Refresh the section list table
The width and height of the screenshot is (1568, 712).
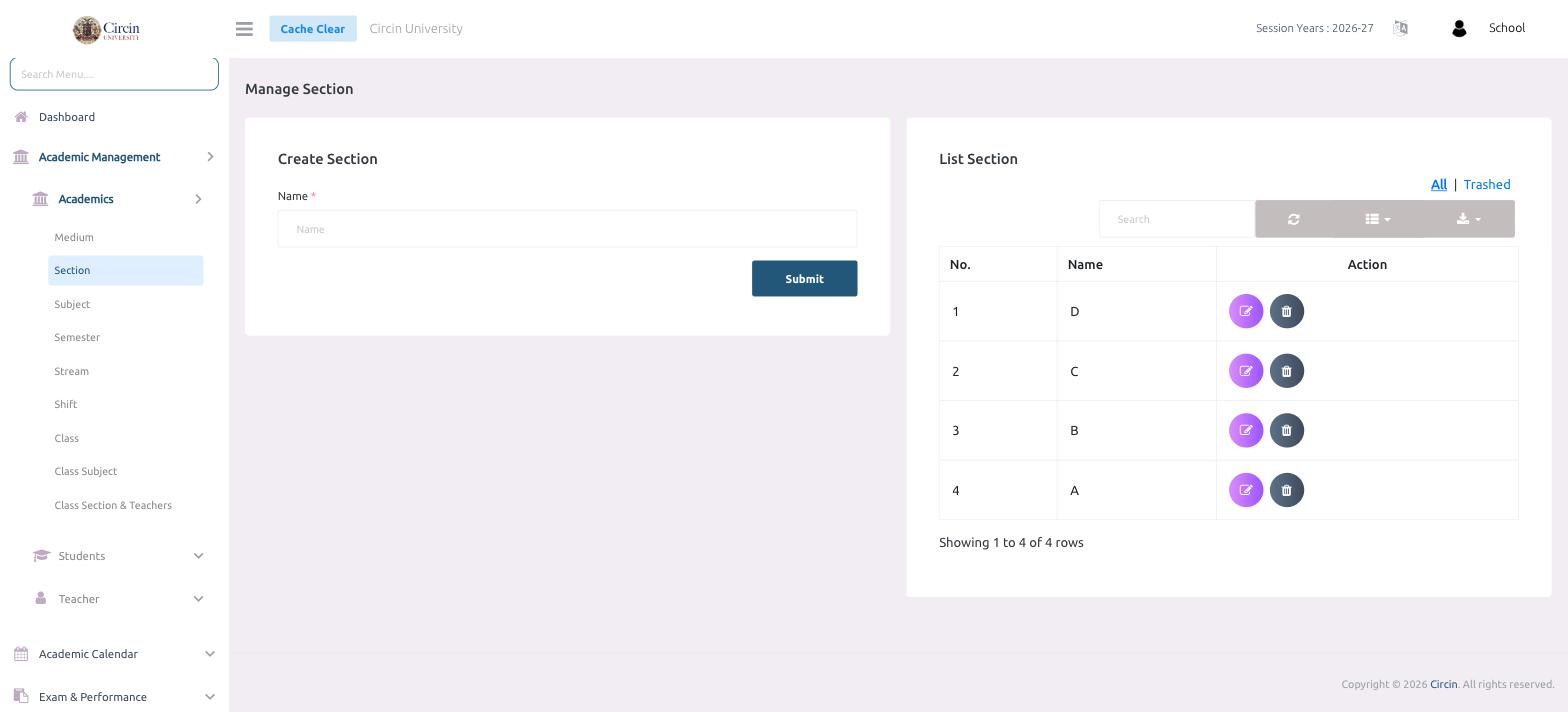pos(1293,219)
